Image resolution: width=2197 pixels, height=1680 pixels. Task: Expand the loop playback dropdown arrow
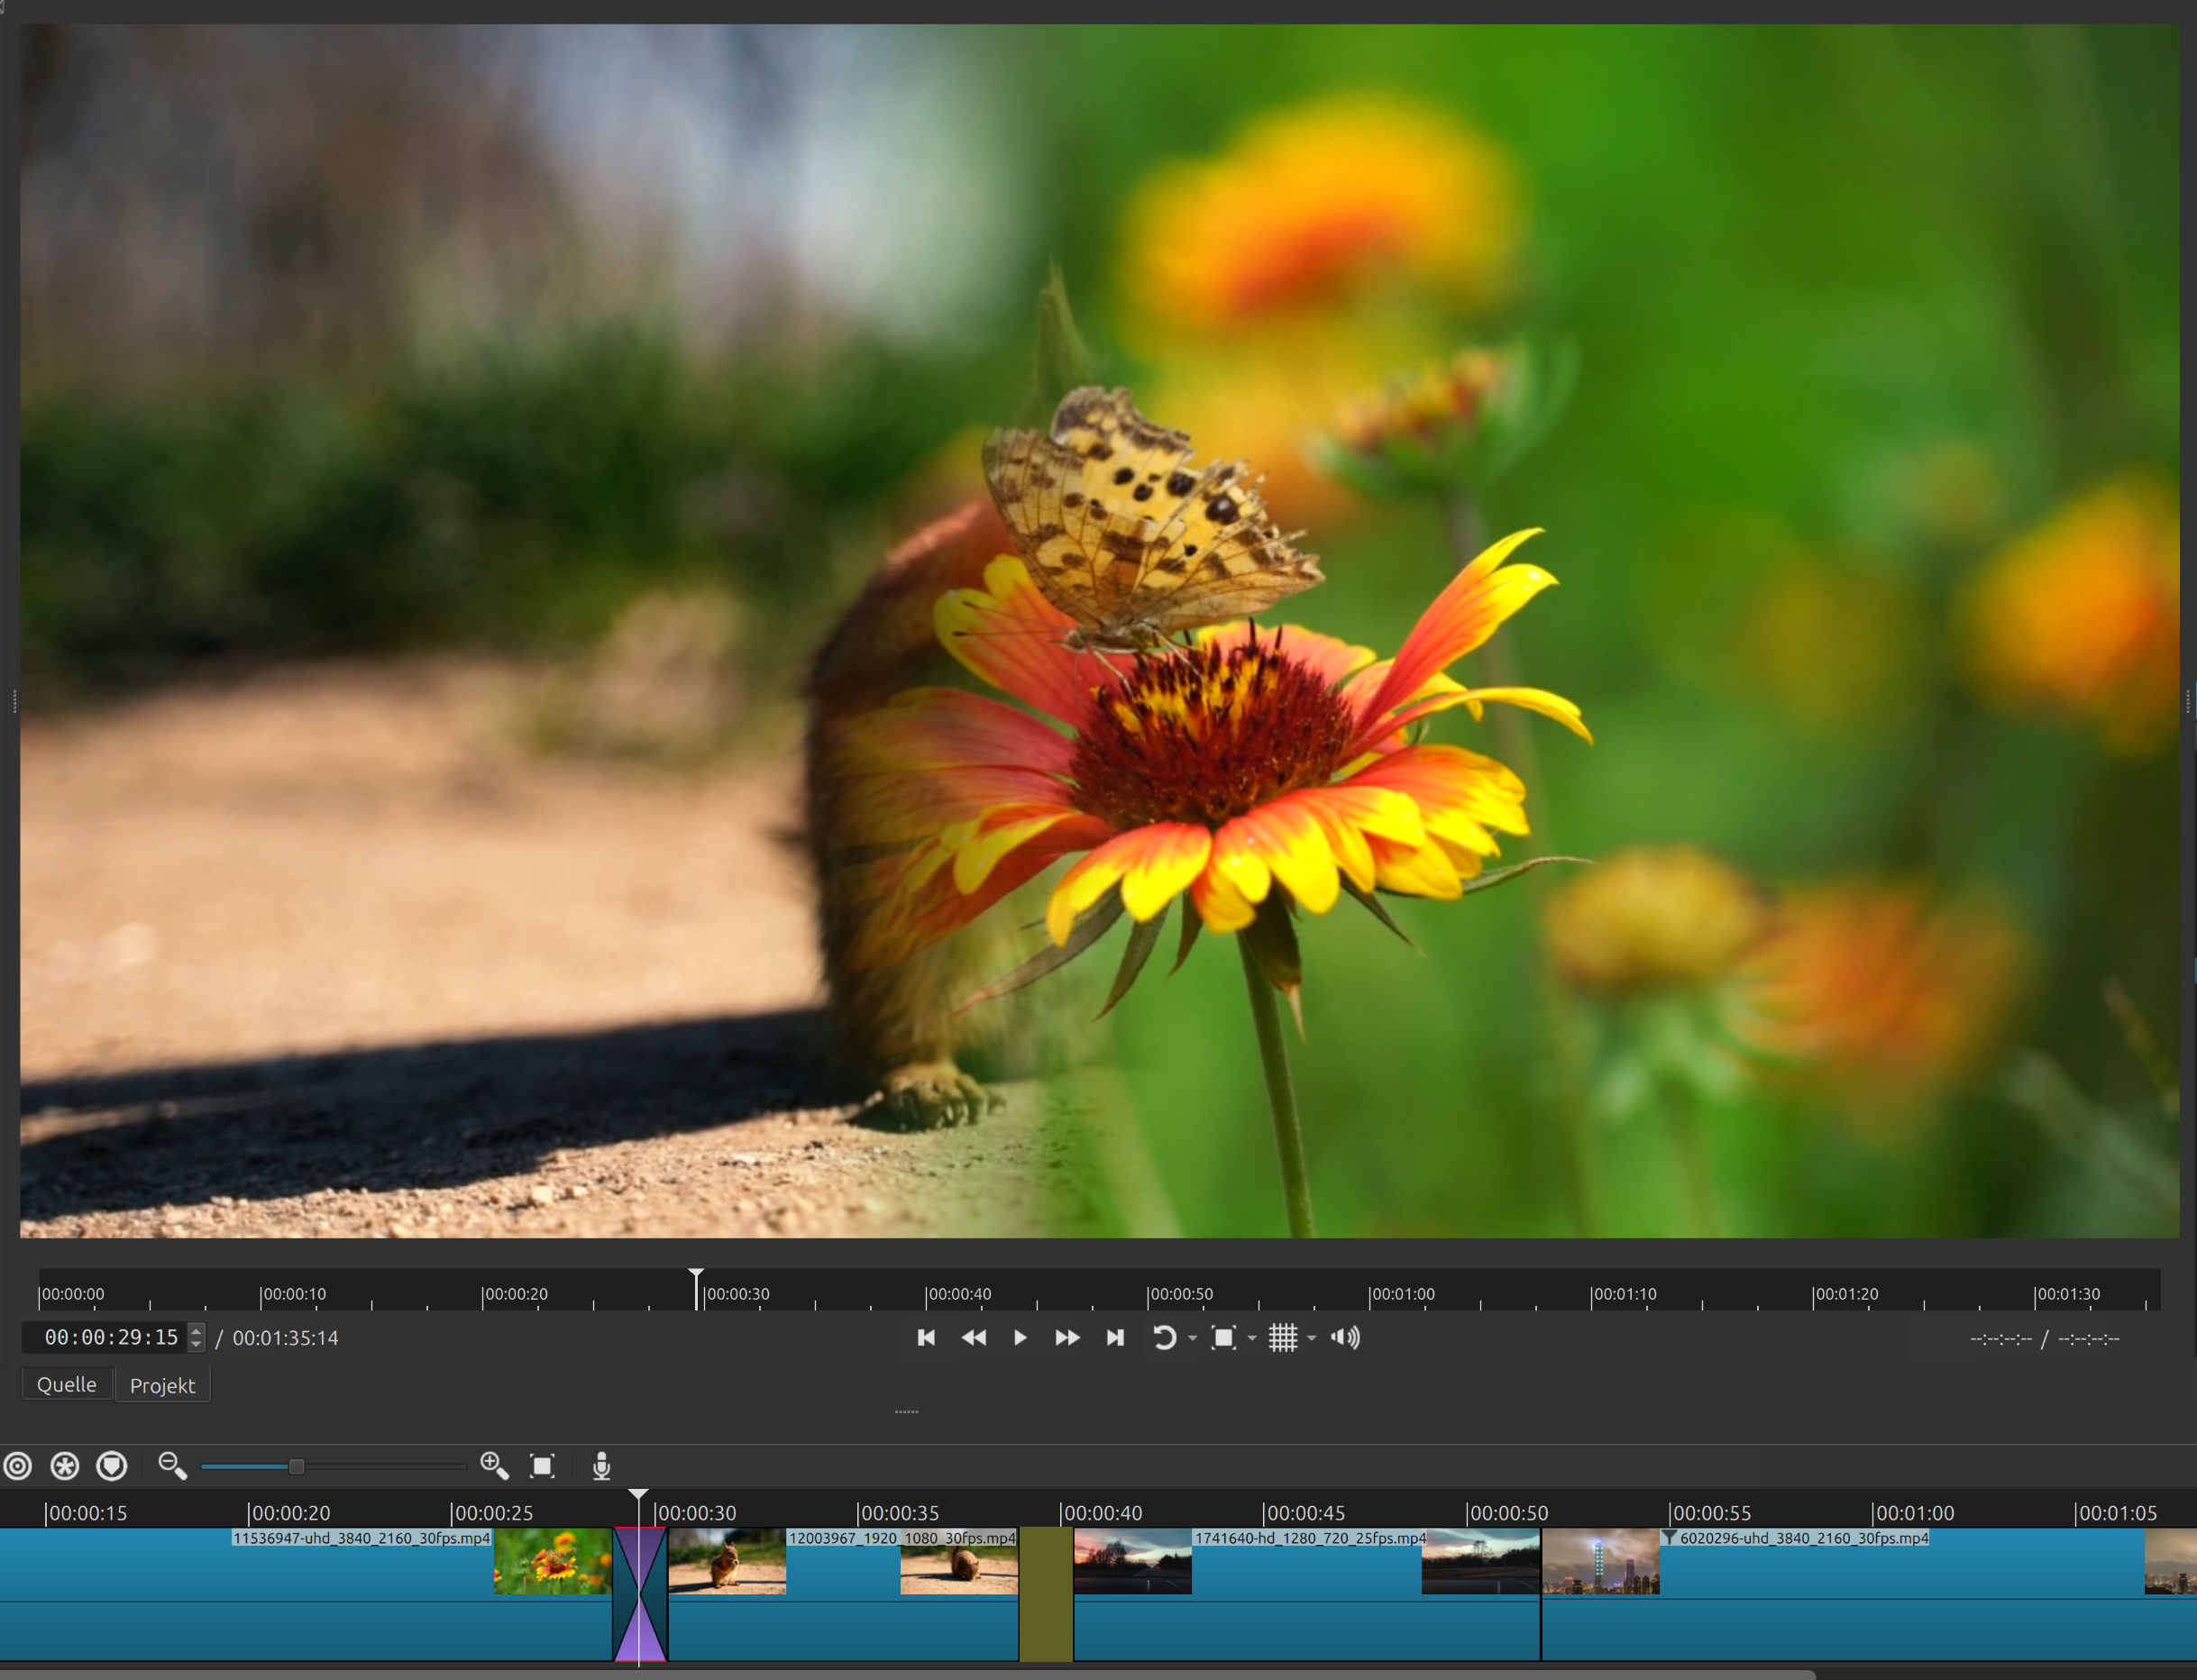(1192, 1339)
